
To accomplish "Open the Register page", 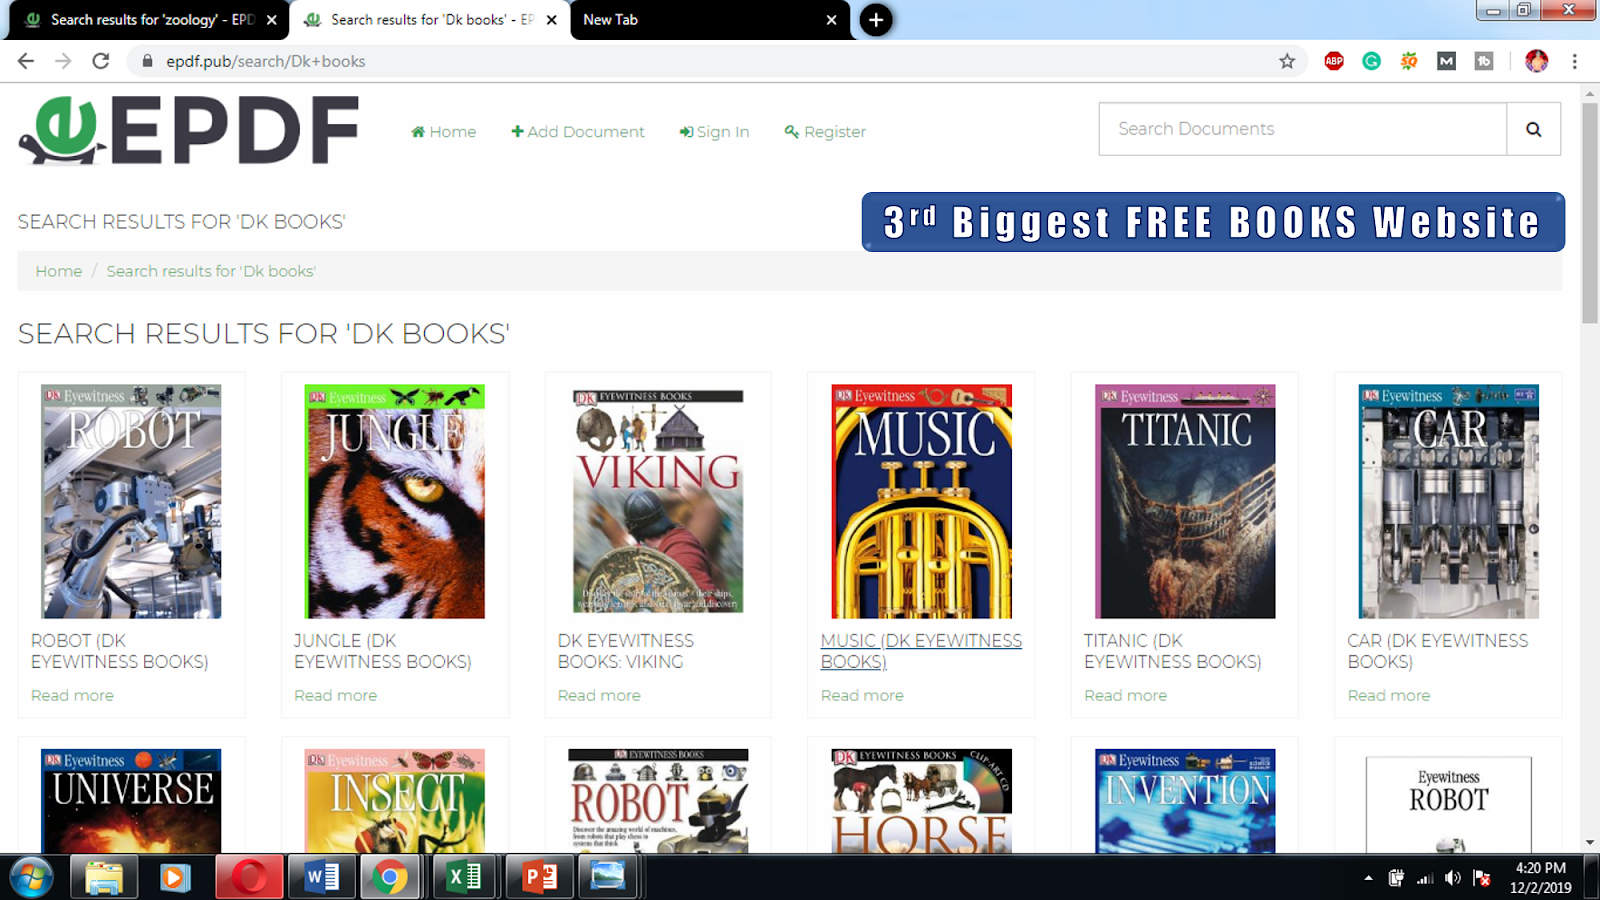I will pos(825,132).
